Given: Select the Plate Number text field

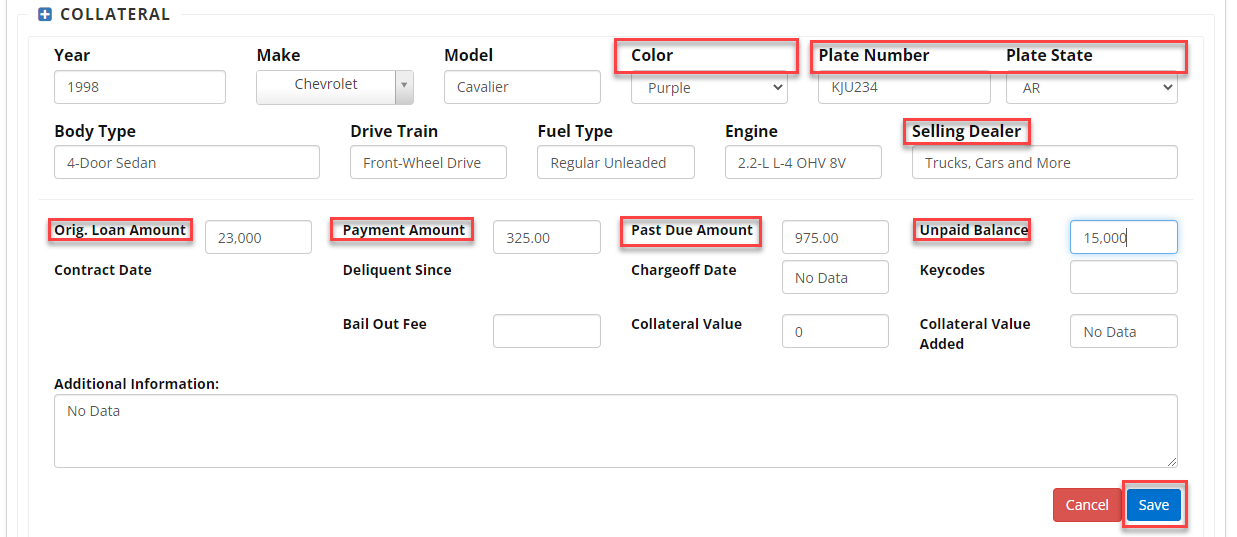Looking at the screenshot, I should point(904,87).
